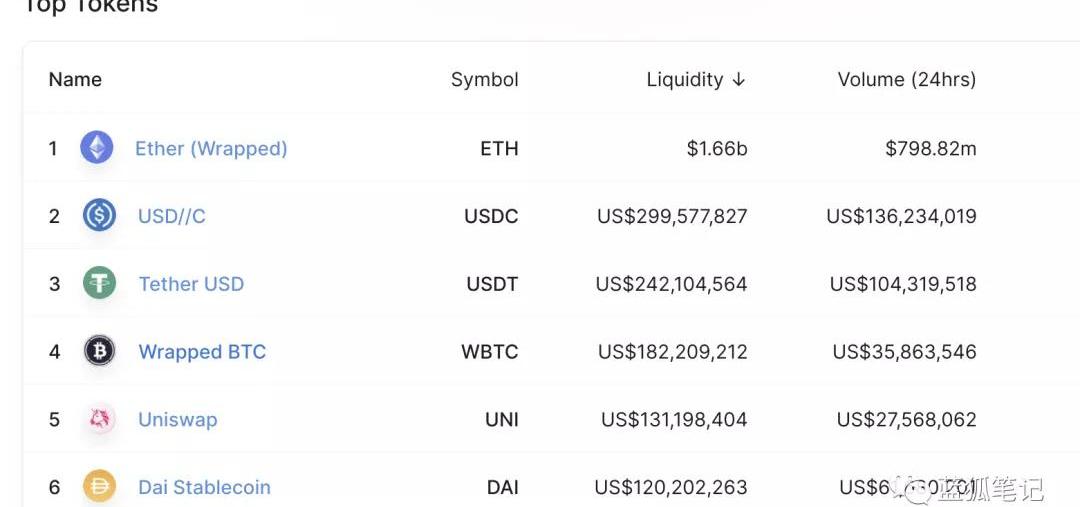Click the USDC coin icon

[x=99, y=216]
